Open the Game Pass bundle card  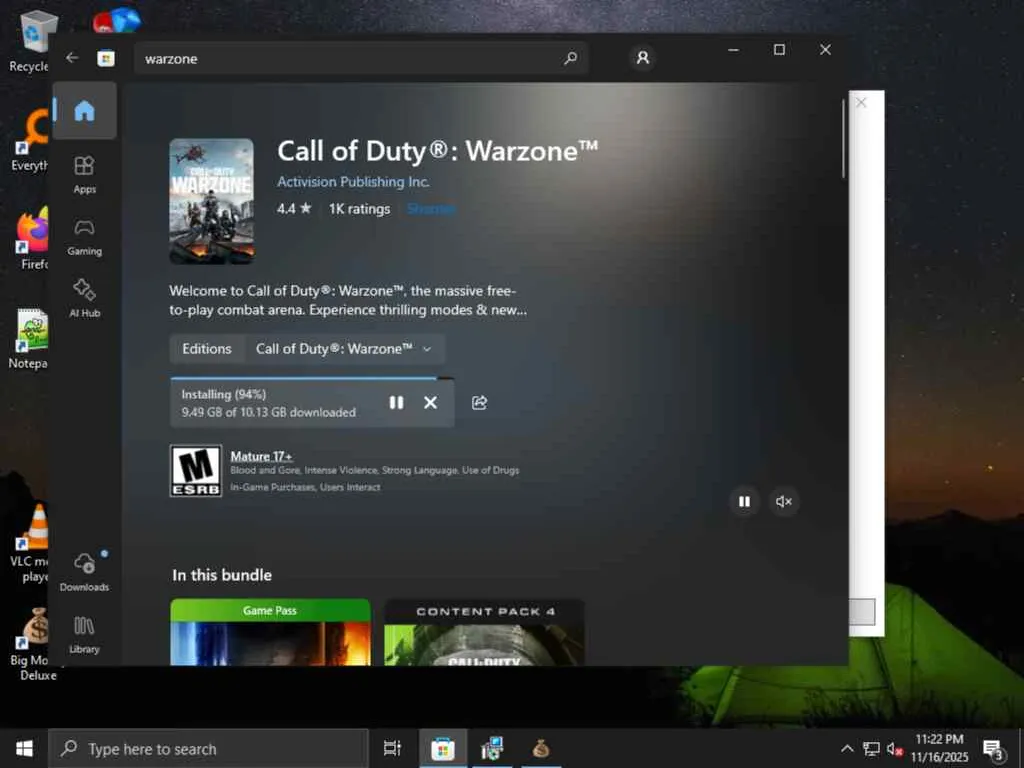pos(270,632)
